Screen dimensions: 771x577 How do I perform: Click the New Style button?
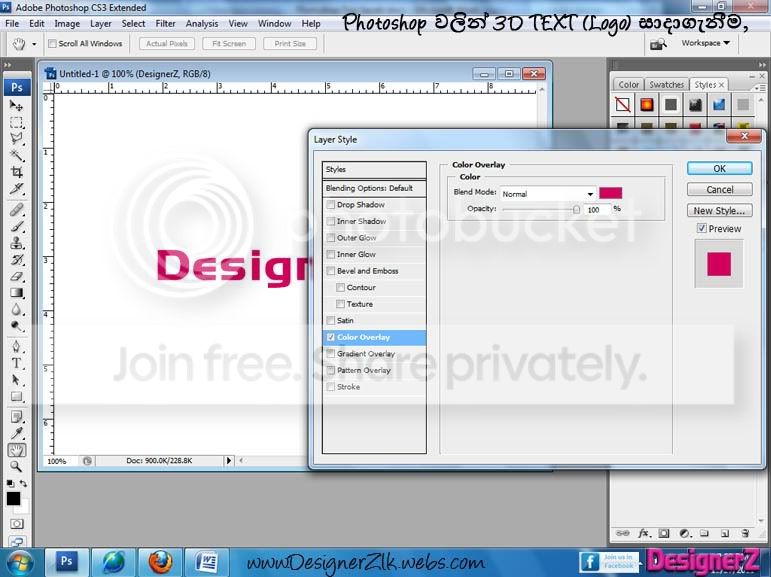pos(719,211)
